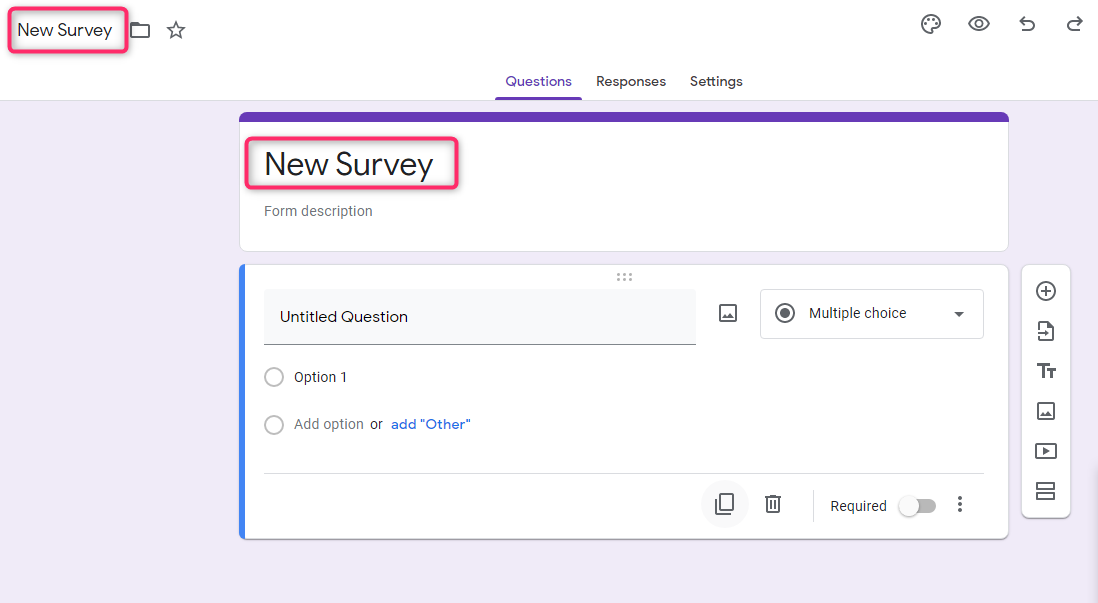The width and height of the screenshot is (1098, 603).
Task: Open the Multiple choice question type dropdown
Action: (871, 314)
